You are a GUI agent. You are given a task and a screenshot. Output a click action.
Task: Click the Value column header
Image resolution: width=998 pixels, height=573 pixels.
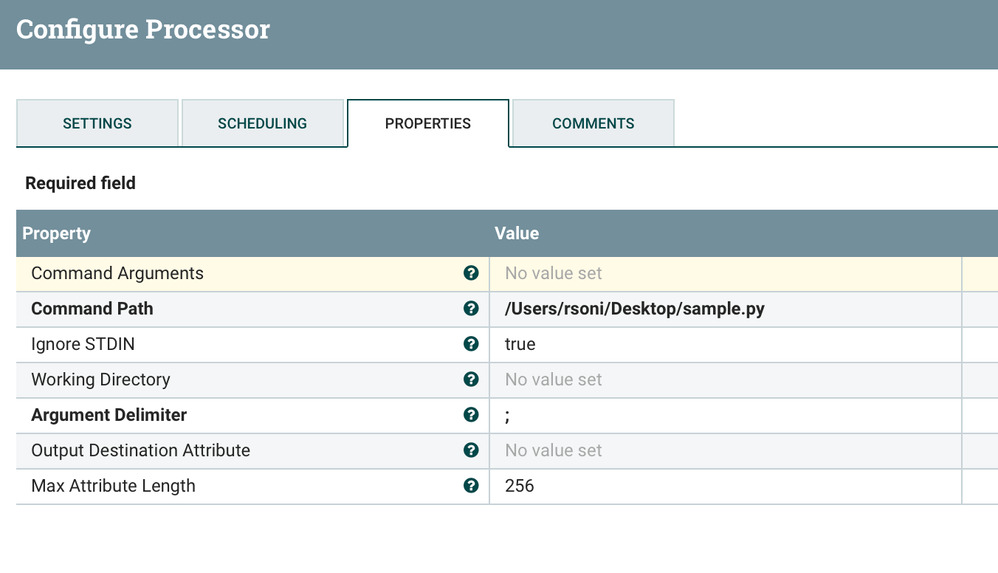[517, 233]
